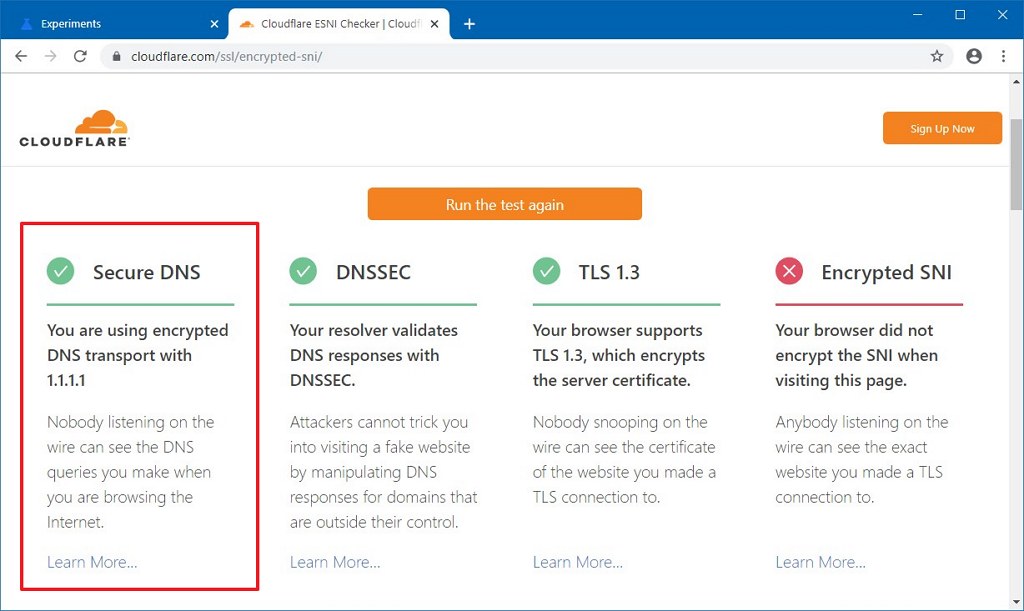Open Chrome's three-dot menu
This screenshot has width=1024, height=611.
coord(1003,56)
